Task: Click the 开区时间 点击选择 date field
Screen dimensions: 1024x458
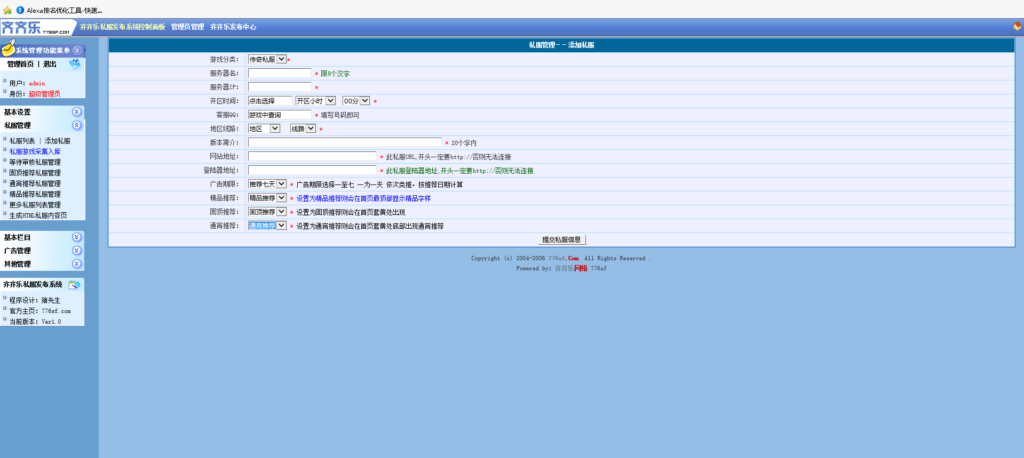Action: tap(270, 101)
